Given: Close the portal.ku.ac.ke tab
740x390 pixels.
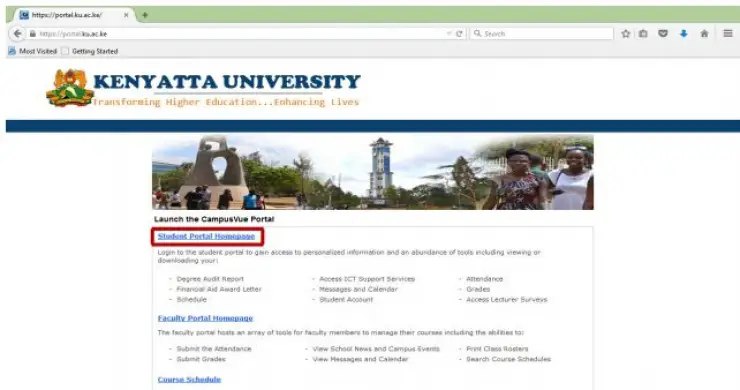Looking at the screenshot, I should 126,15.
